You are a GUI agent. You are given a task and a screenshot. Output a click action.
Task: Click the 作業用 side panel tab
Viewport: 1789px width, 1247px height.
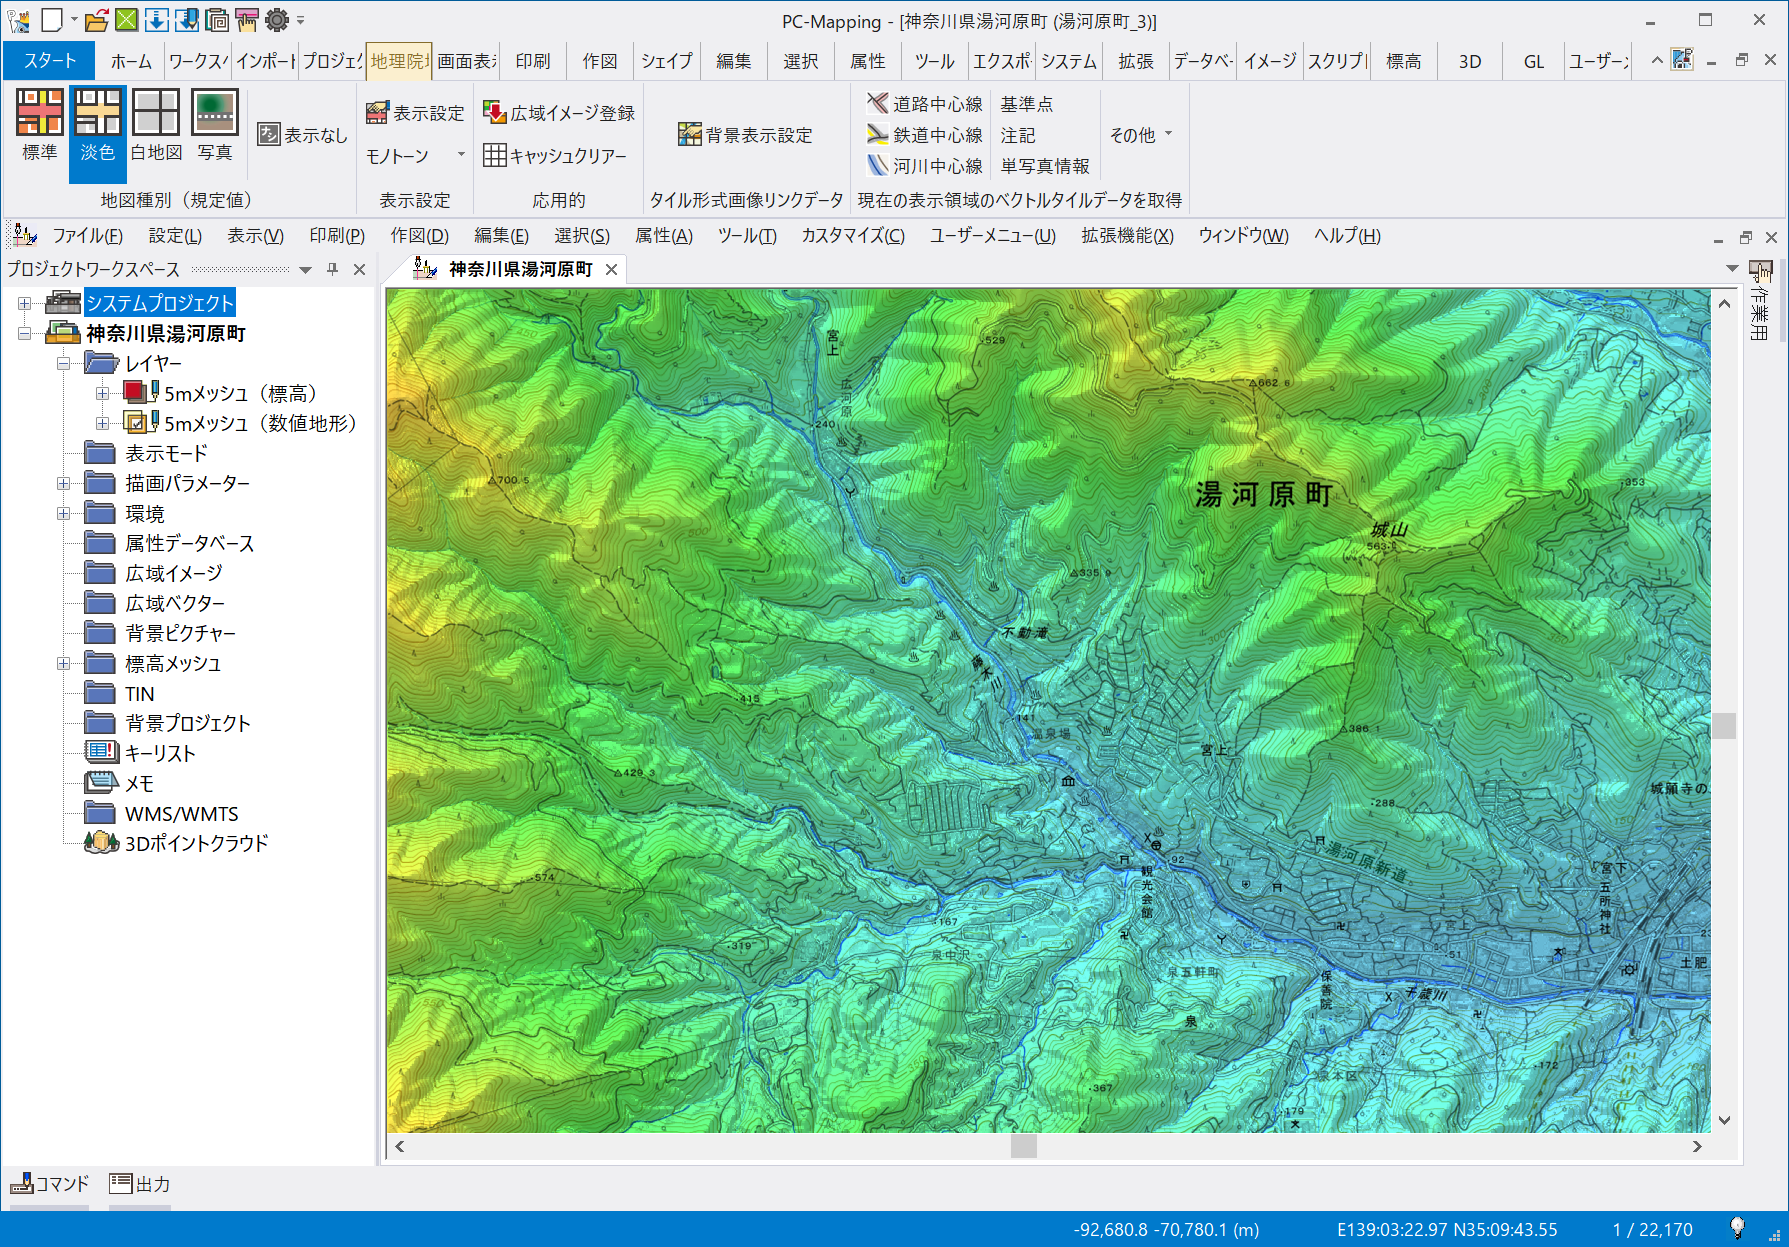(1760, 301)
